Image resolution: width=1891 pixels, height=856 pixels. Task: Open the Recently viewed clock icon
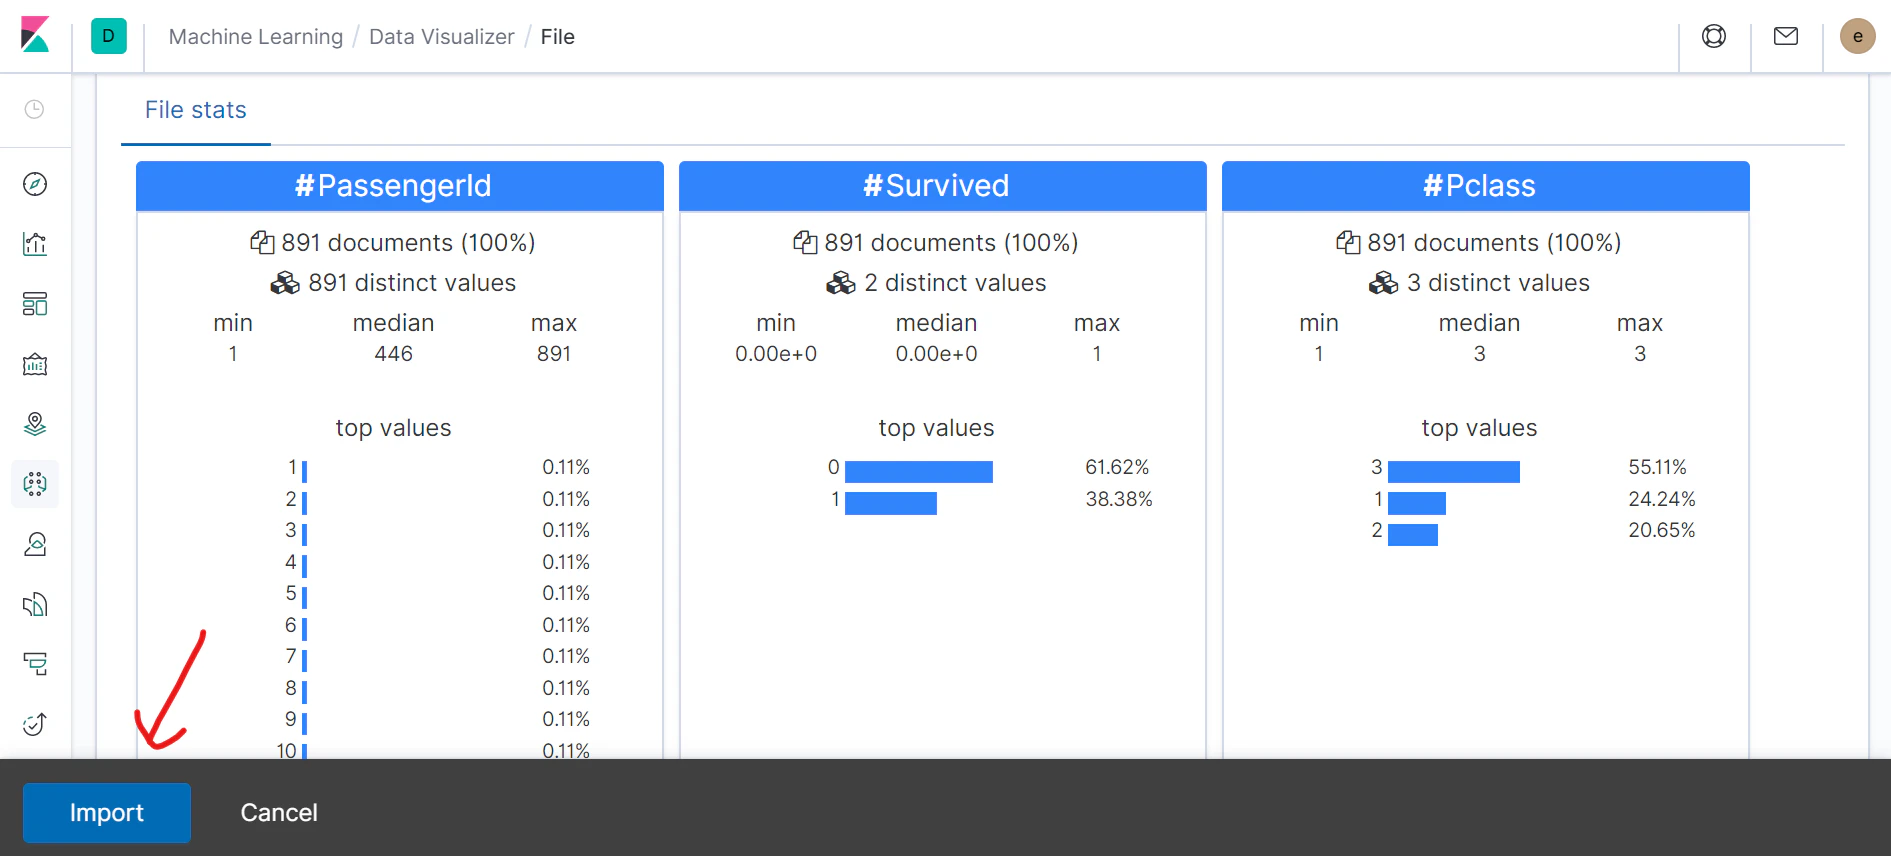click(35, 109)
